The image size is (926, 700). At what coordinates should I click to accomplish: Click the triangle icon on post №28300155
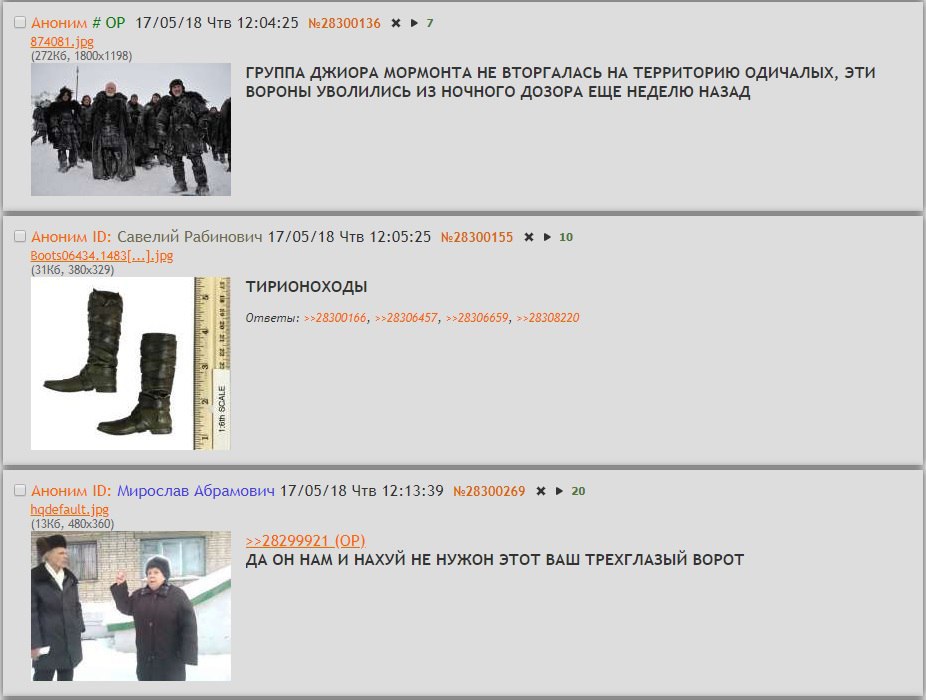point(547,237)
